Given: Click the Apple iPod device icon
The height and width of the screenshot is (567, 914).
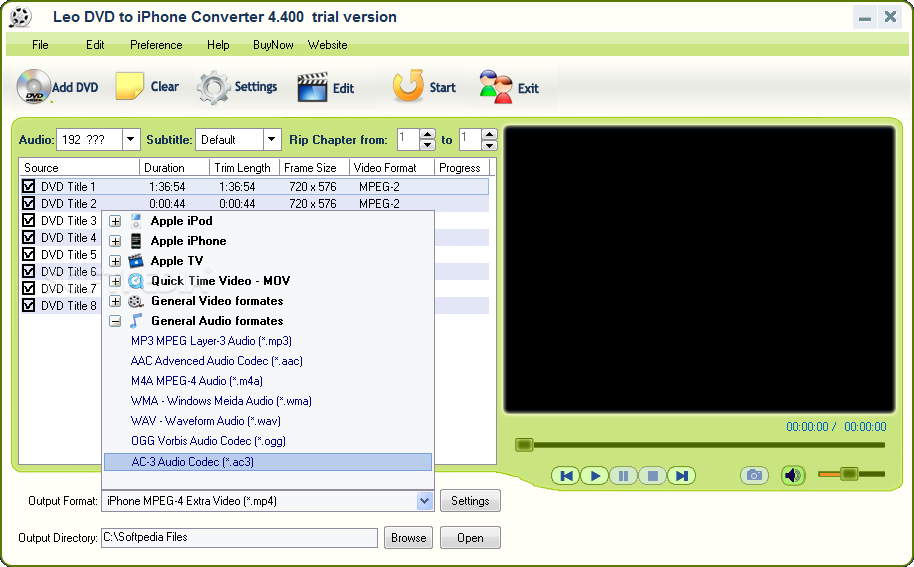Looking at the screenshot, I should pos(136,221).
